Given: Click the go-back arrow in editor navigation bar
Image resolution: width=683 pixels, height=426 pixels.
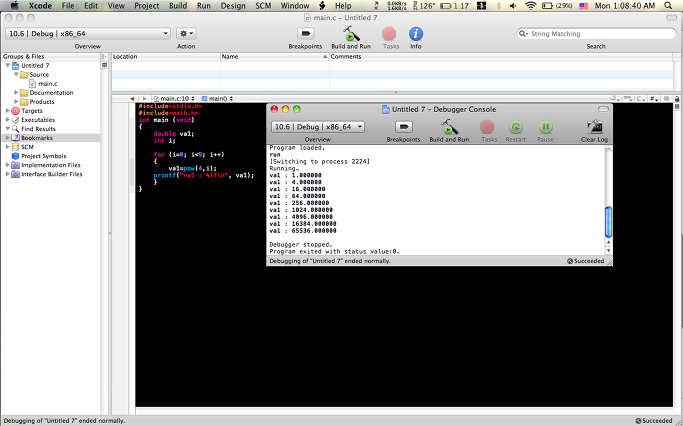Looking at the screenshot, I should click(132, 98).
